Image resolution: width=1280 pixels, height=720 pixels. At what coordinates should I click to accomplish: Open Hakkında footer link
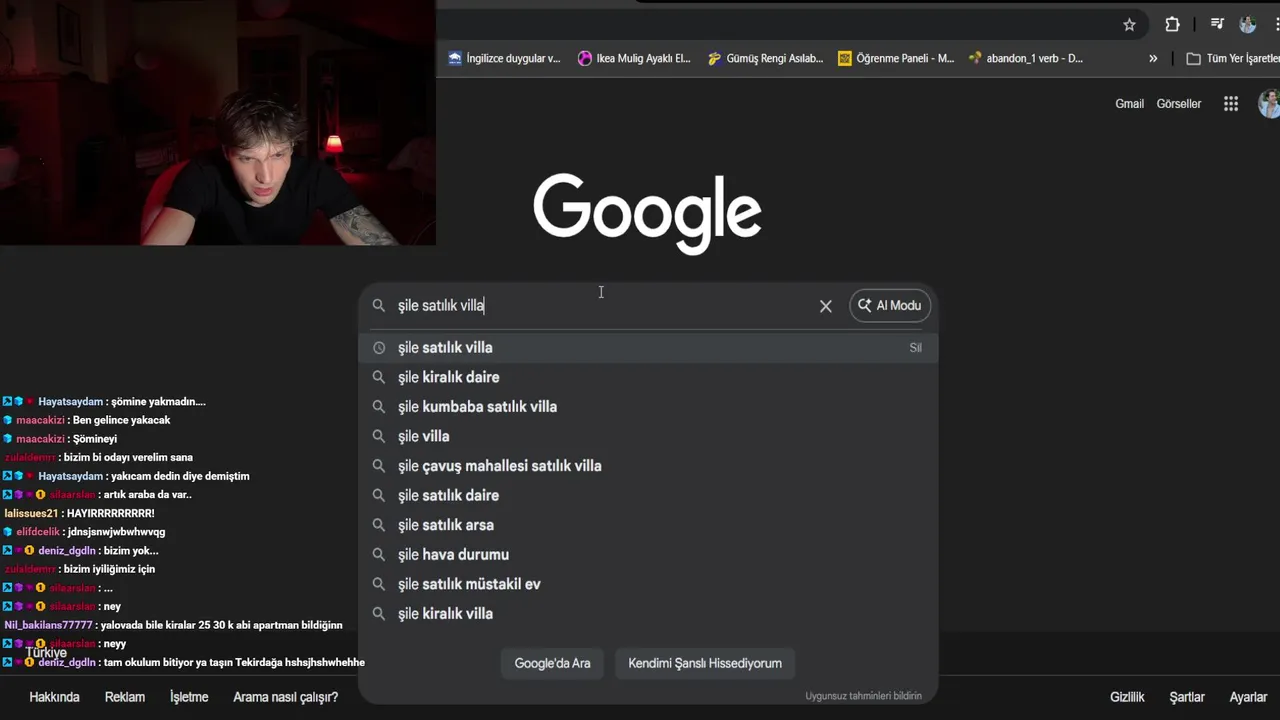(54, 697)
